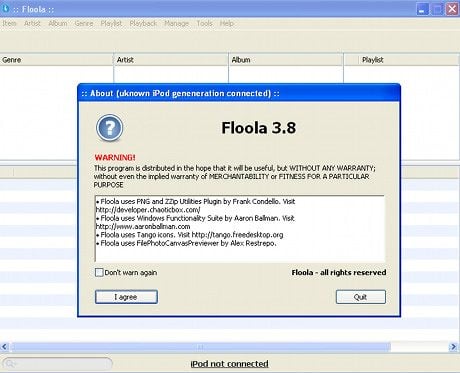Click the Floola app icon in title bar
This screenshot has height=373, width=460.
(x=5, y=8)
